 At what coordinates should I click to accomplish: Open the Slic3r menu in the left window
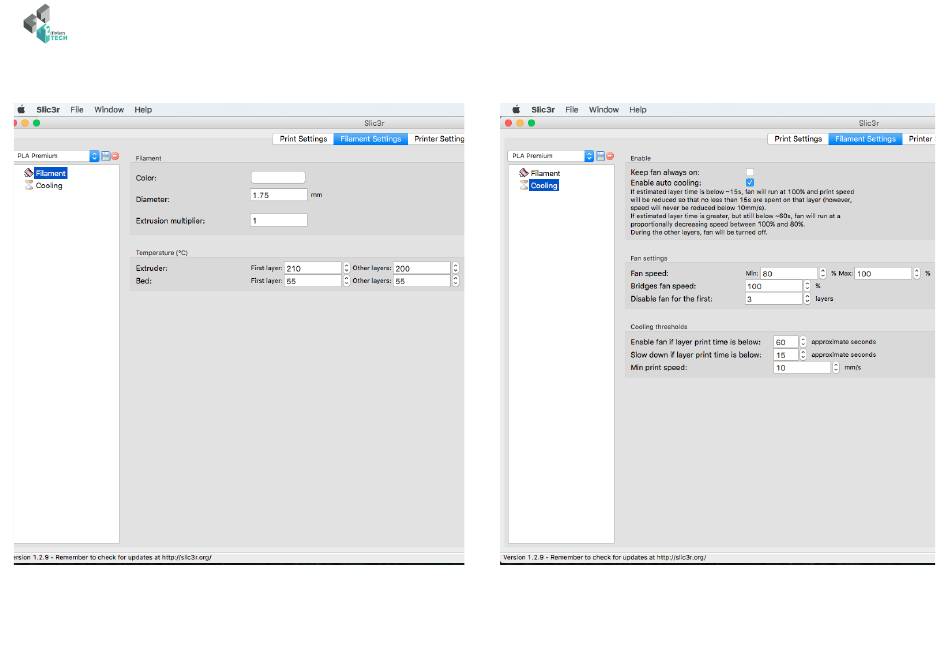click(48, 110)
